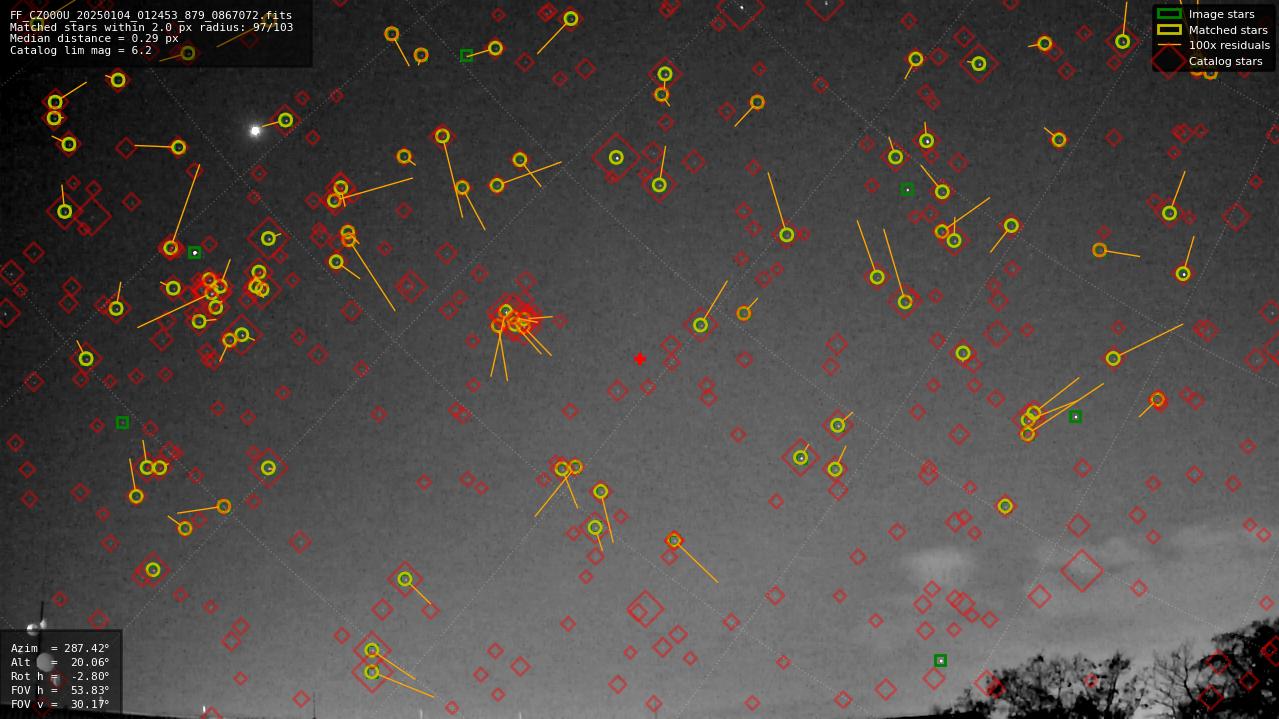Click the orange 100x residuals legend line

pos(1168,45)
